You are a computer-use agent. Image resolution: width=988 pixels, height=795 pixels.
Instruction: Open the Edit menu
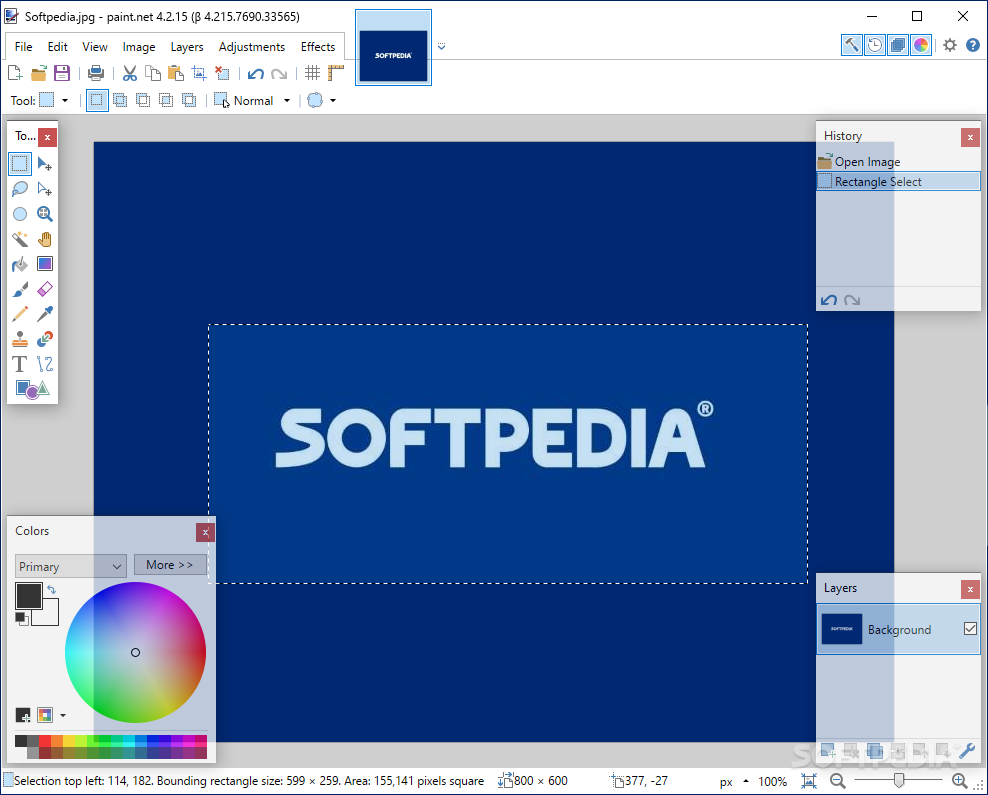click(x=57, y=47)
